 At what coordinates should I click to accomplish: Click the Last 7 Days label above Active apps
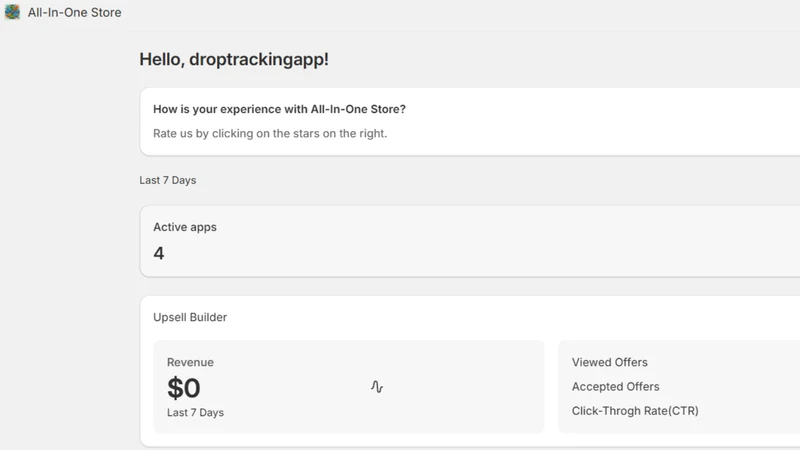[x=167, y=180]
